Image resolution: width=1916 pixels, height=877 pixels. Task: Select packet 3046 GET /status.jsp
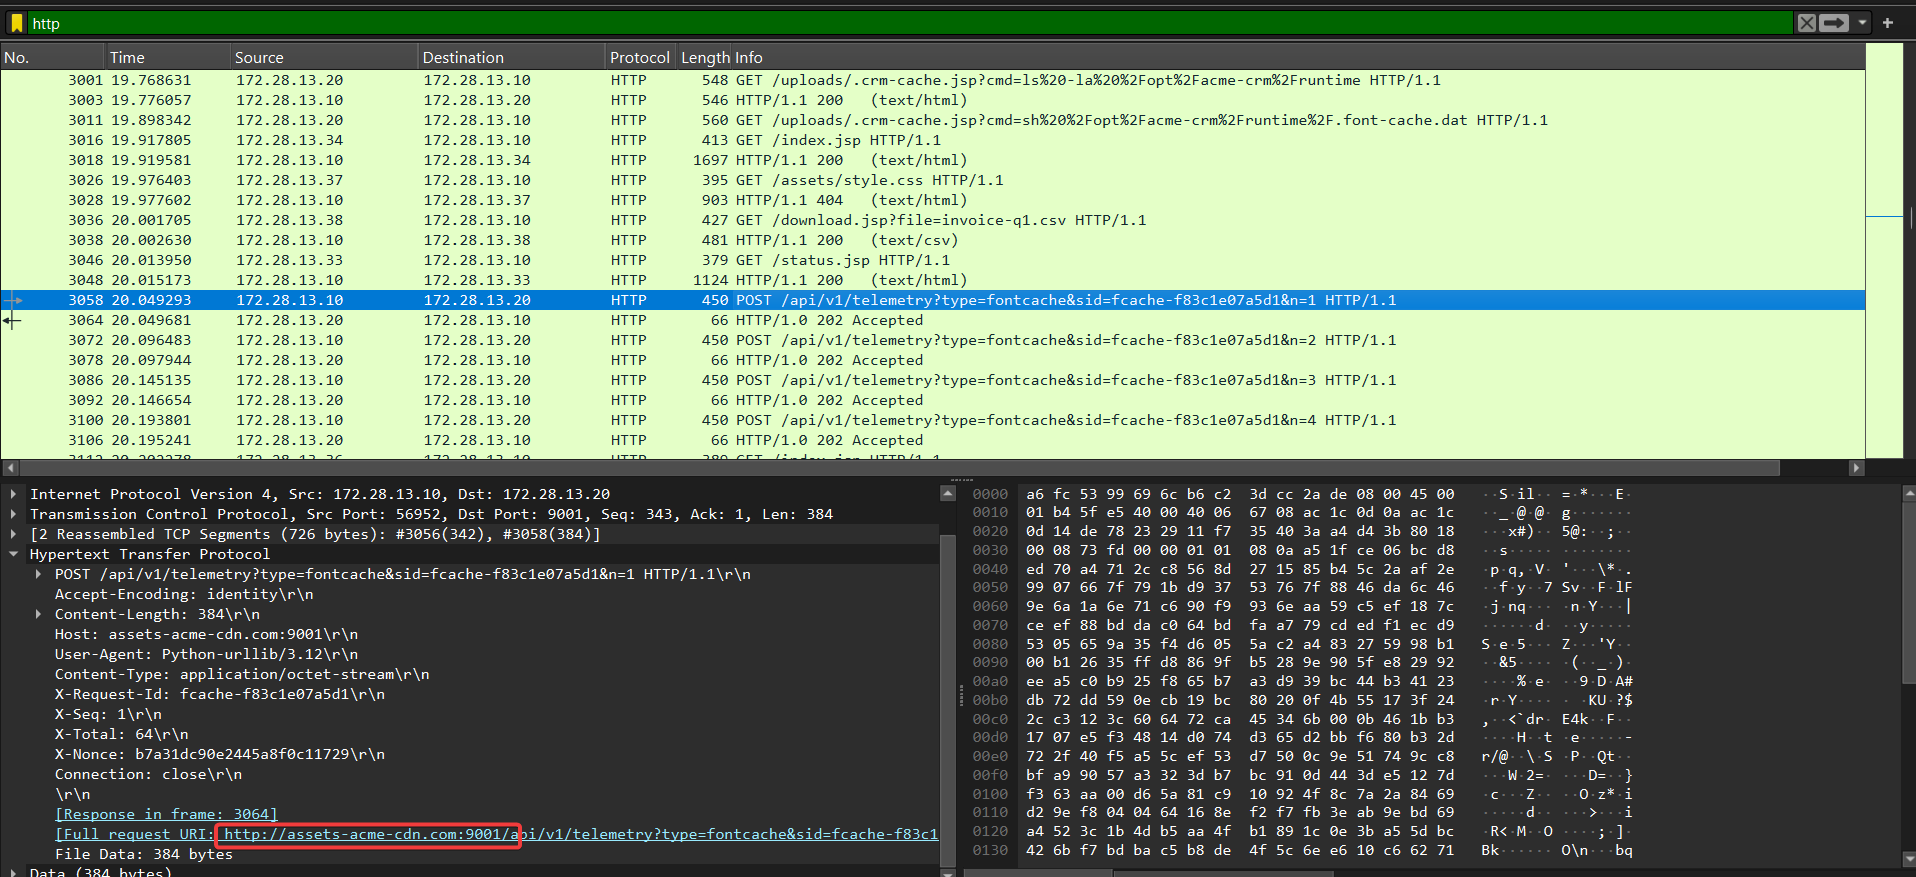click(932, 260)
